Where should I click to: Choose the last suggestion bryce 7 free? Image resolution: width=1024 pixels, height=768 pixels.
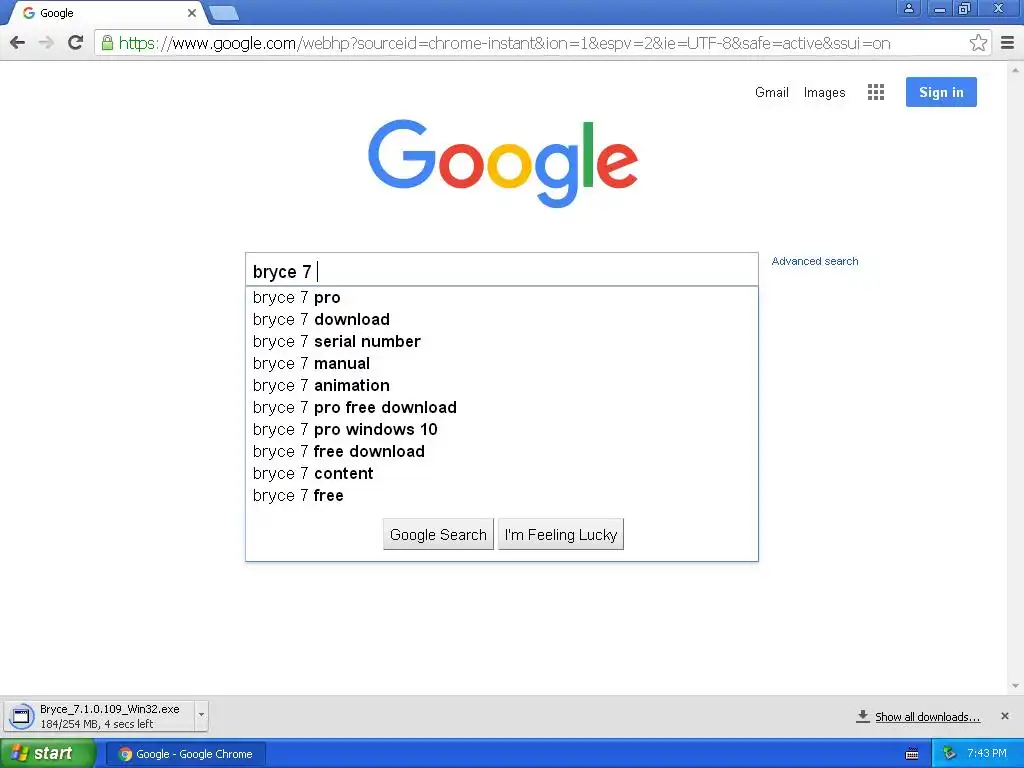tap(502, 496)
